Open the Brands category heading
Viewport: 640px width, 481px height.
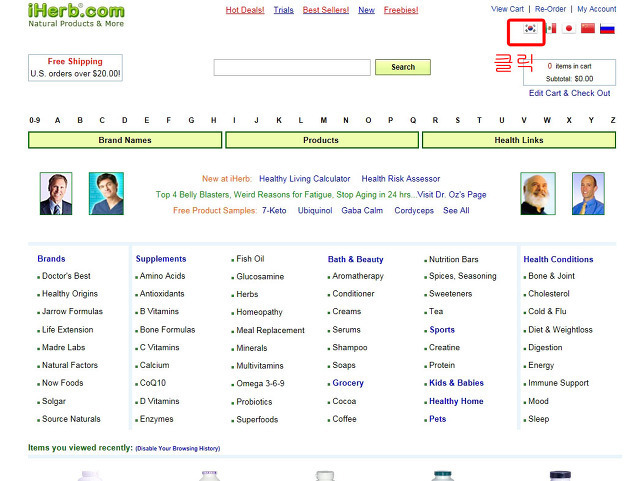point(51,259)
